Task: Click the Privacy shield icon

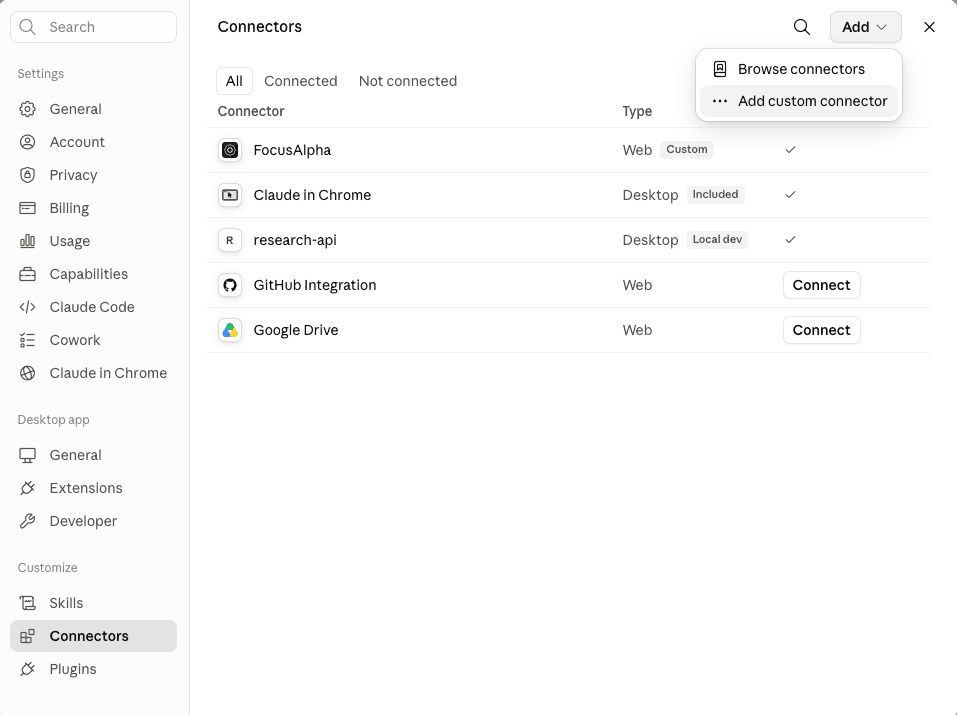Action: 27,175
